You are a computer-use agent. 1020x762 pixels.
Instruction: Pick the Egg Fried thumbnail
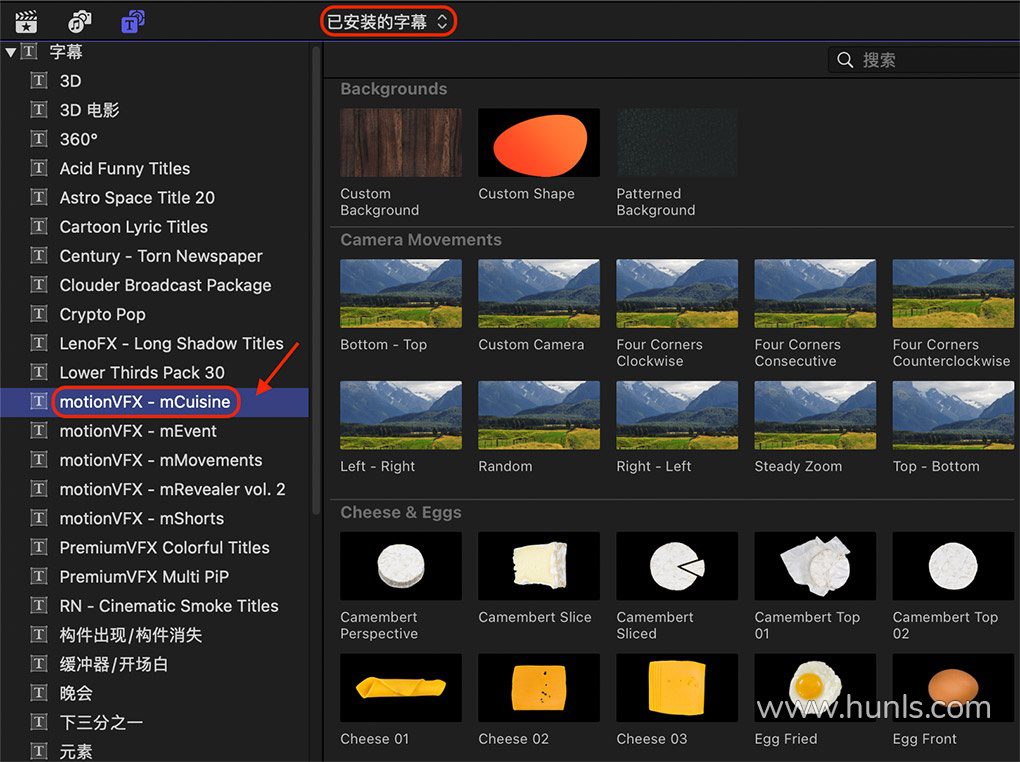[x=815, y=688]
